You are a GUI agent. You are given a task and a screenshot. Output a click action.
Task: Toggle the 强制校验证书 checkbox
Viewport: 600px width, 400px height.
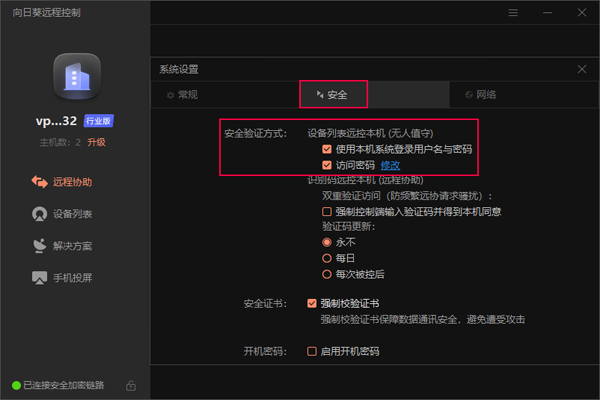(313, 303)
